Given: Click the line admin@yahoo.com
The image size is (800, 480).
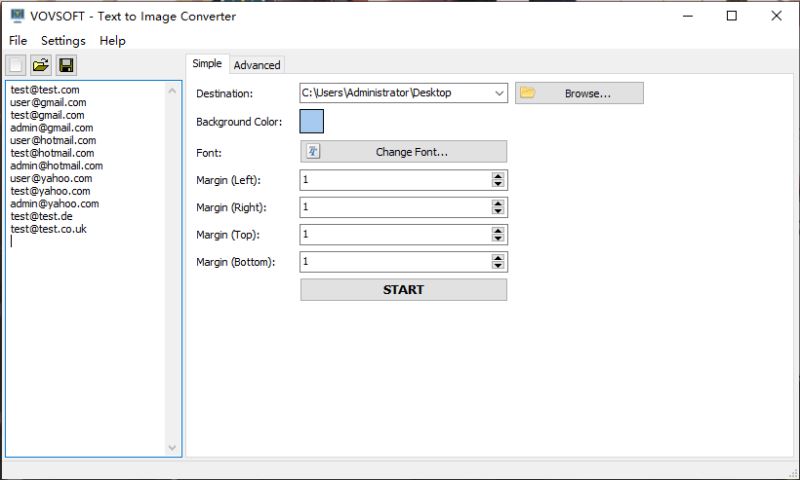Looking at the screenshot, I should pyautogui.click(x=55, y=204).
